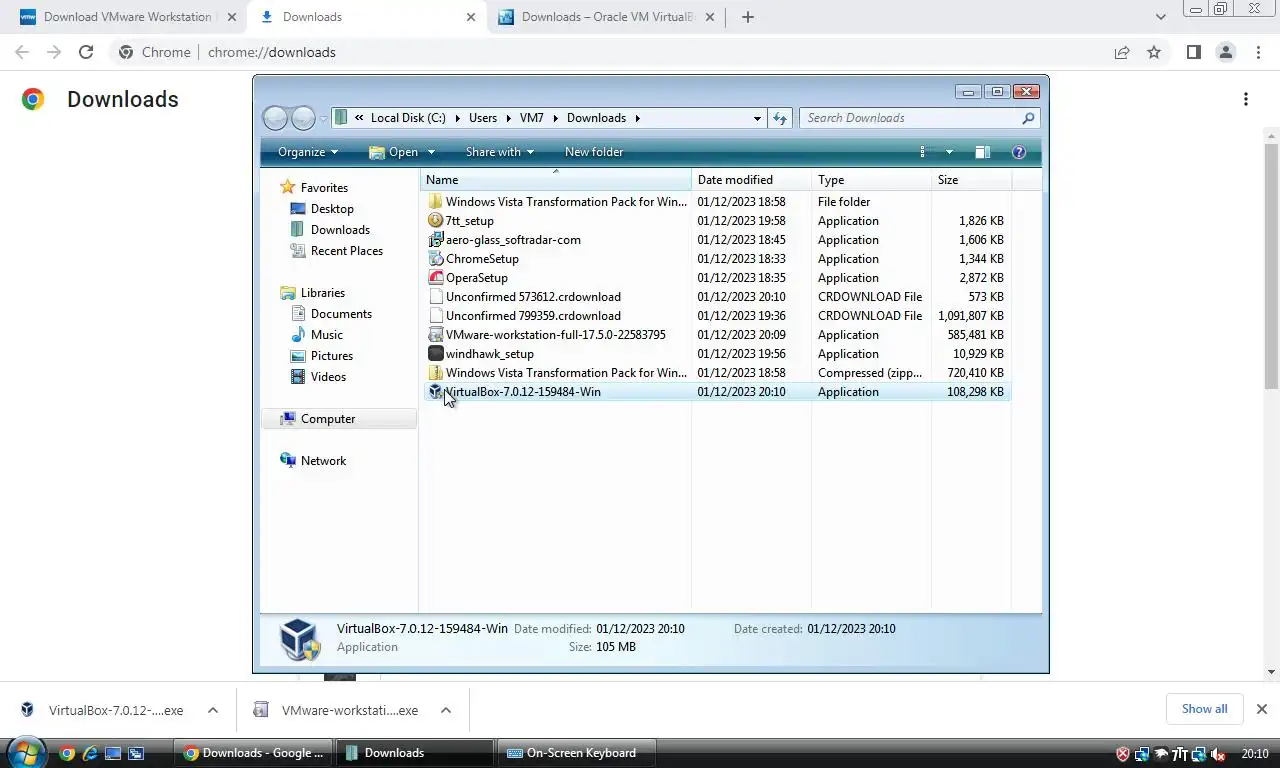This screenshot has width=1280, height=768.
Task: Expand the view options dropdown arrow
Action: point(949,152)
